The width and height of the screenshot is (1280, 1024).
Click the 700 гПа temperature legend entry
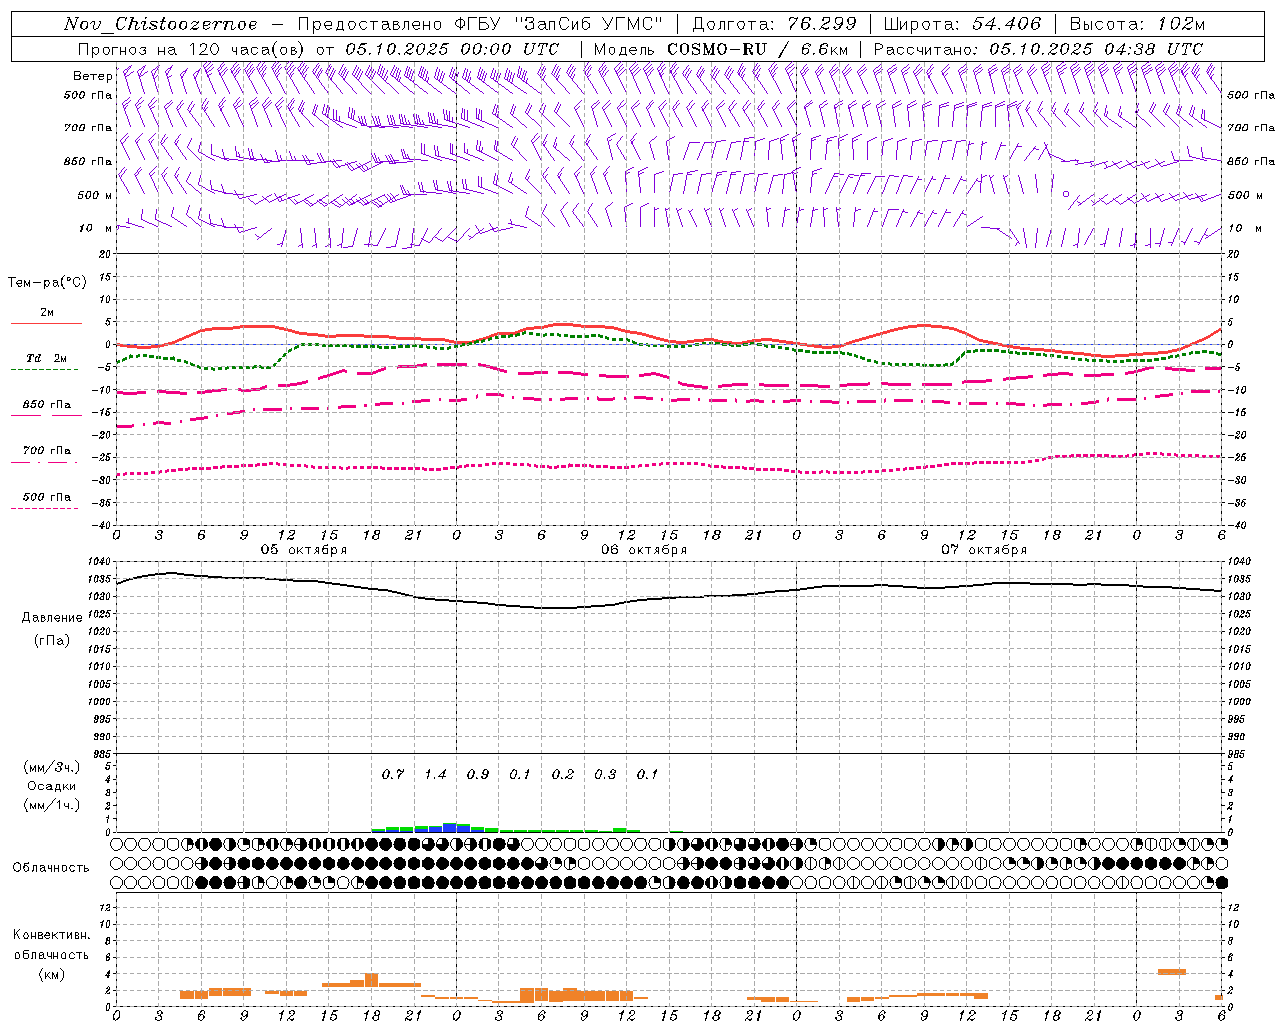(x=47, y=450)
